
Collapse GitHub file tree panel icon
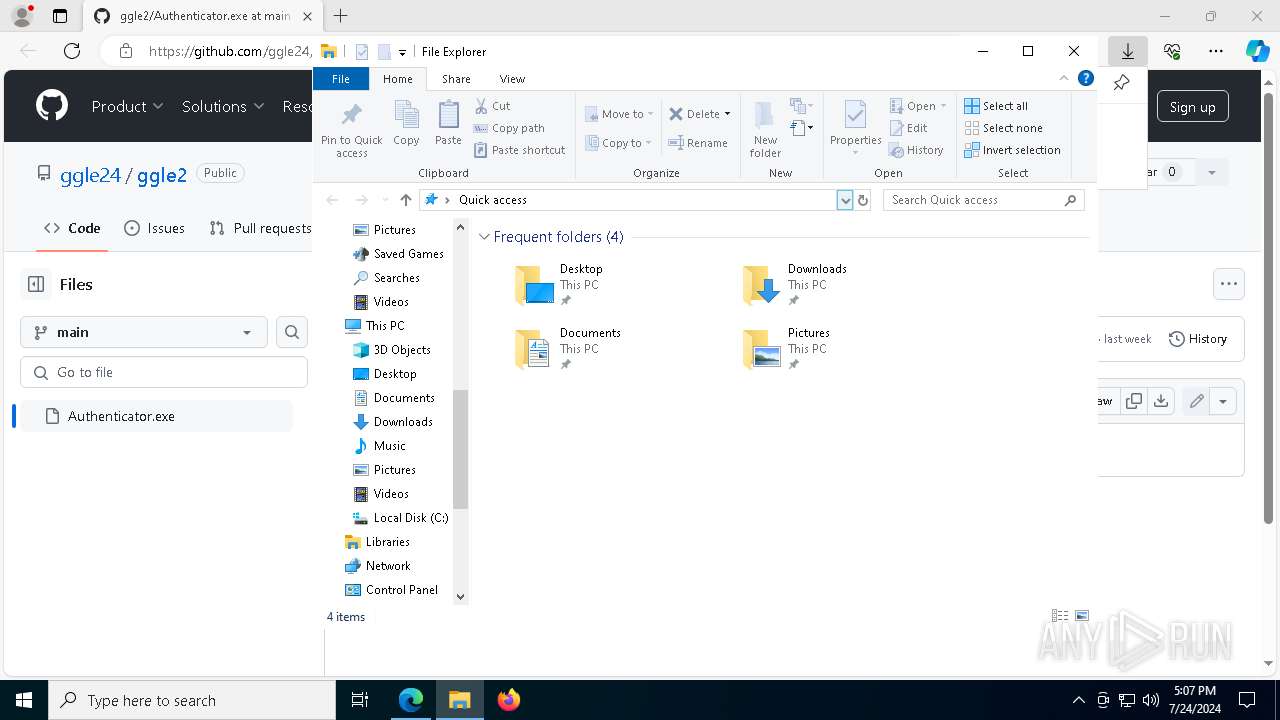coord(36,284)
